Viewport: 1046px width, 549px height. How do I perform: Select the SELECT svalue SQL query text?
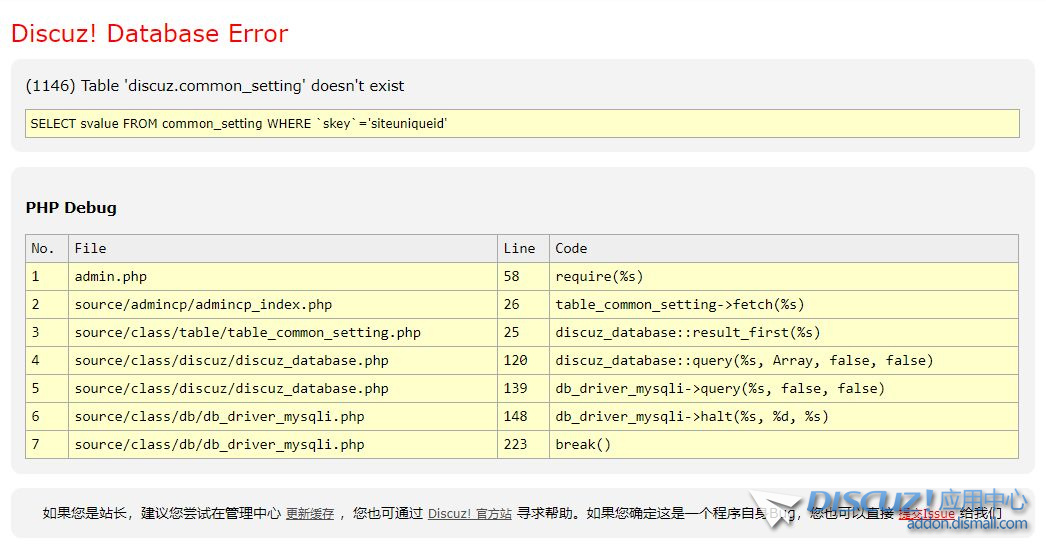coord(239,123)
